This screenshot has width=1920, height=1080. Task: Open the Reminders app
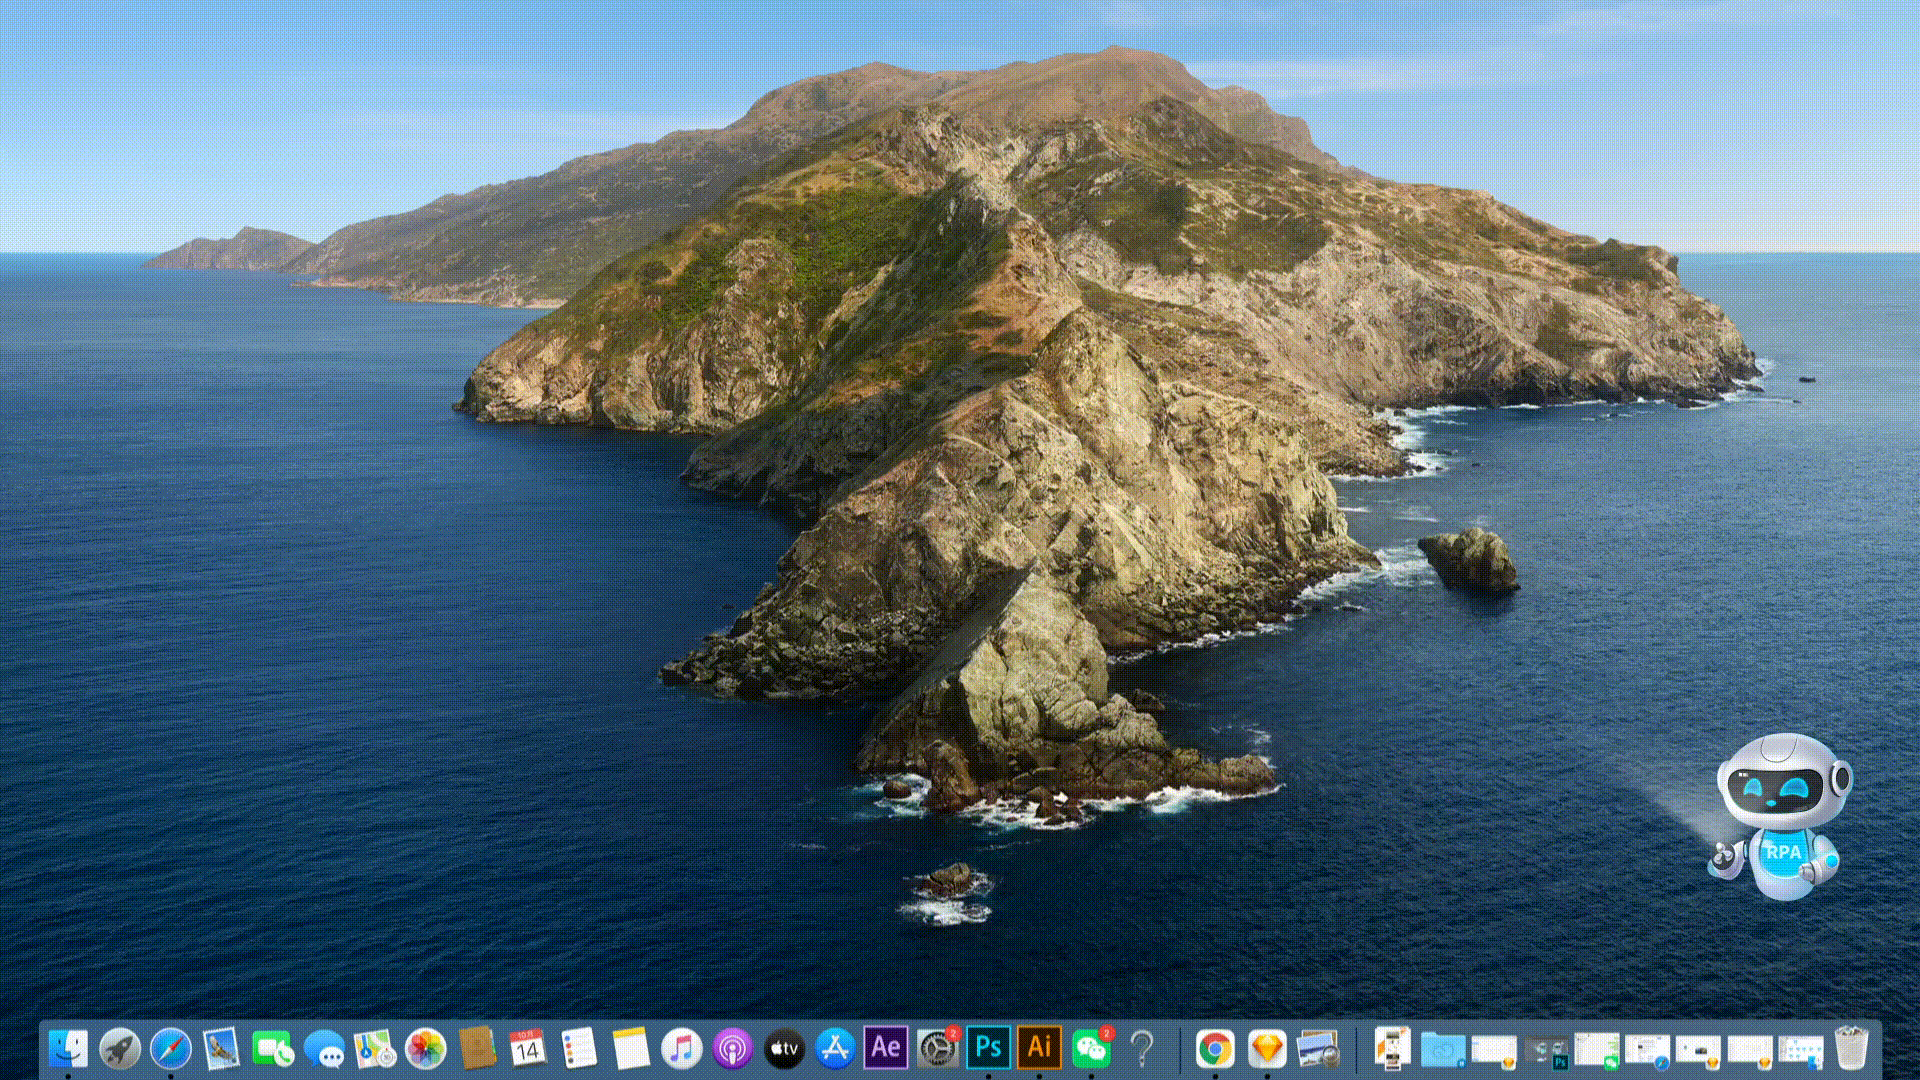click(x=578, y=1048)
